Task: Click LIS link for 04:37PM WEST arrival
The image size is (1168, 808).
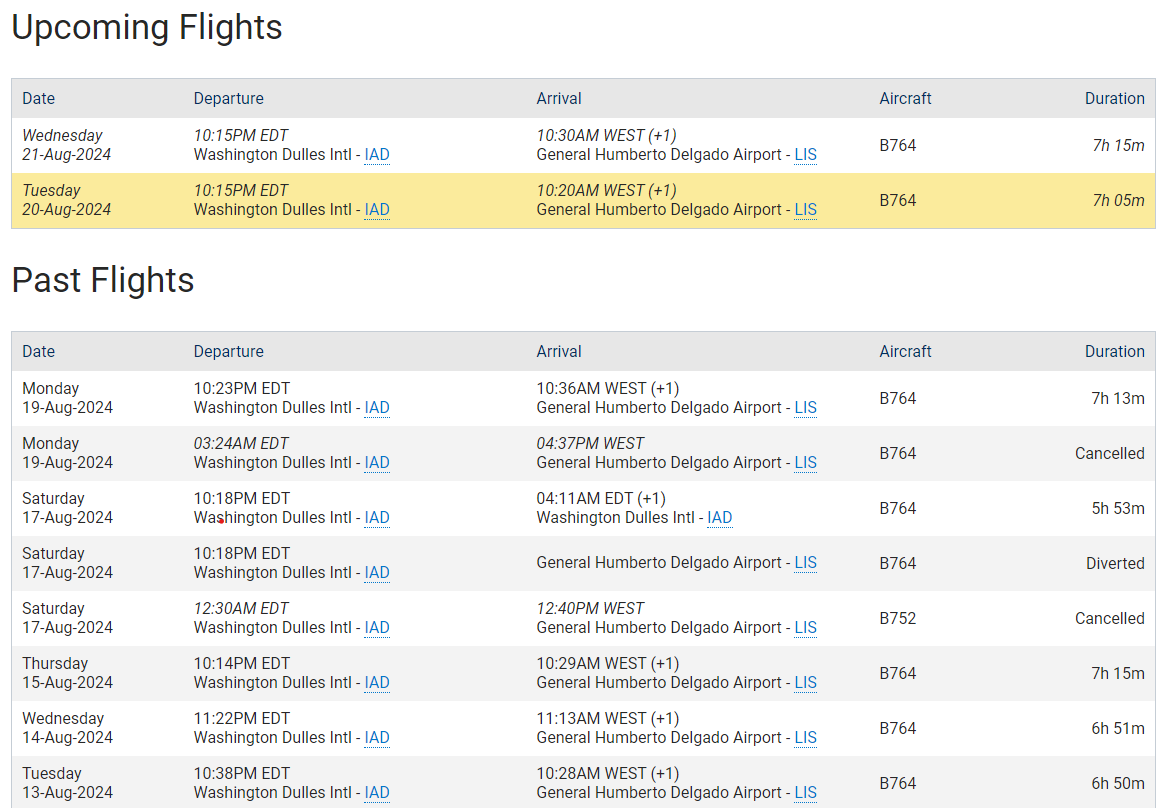Action: pos(805,463)
